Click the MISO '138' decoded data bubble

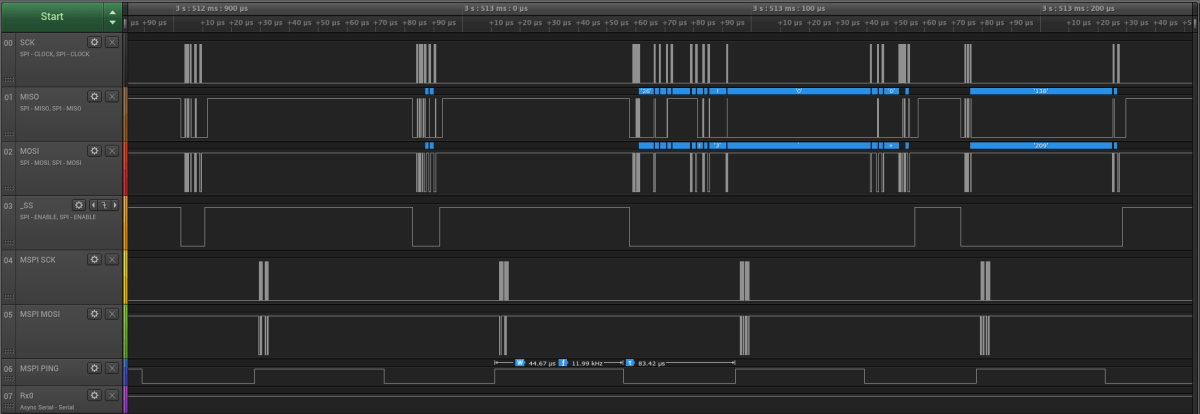click(1040, 91)
